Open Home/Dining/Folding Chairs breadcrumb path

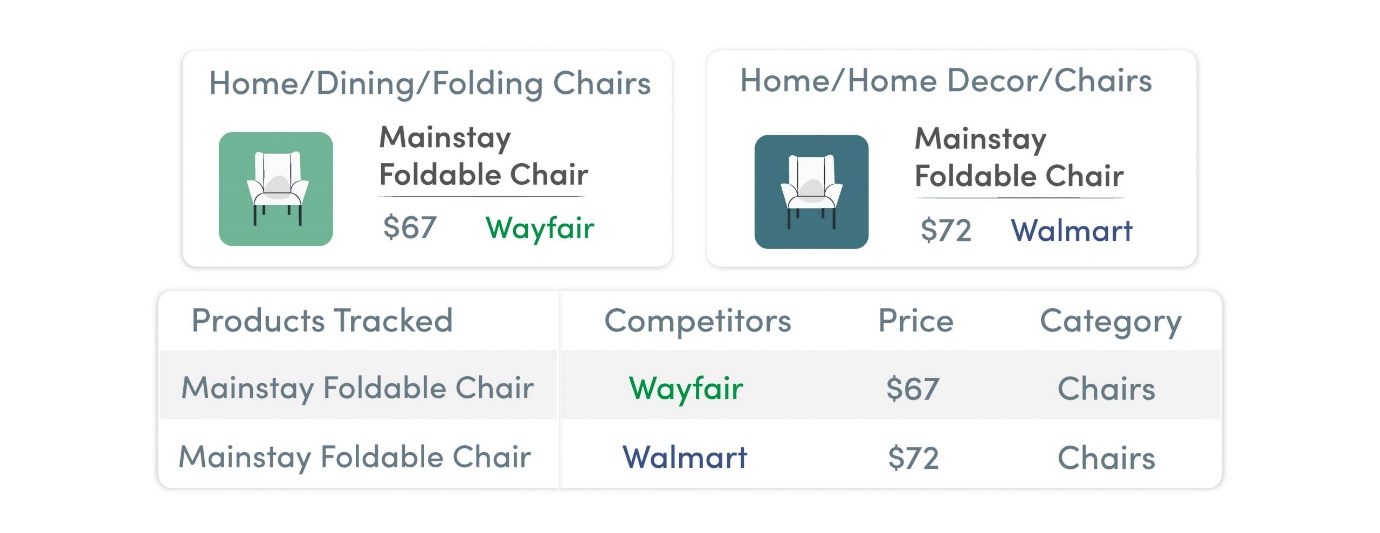(x=430, y=84)
